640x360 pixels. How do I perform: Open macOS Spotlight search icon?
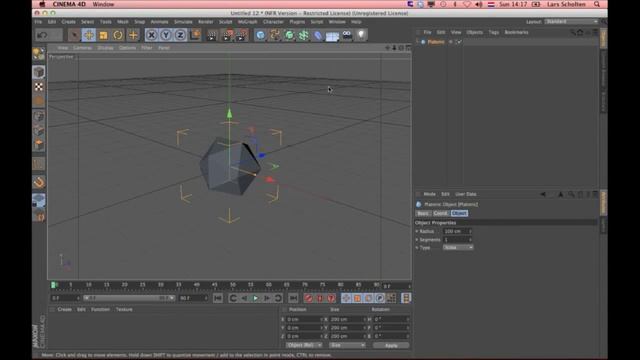(597, 4)
